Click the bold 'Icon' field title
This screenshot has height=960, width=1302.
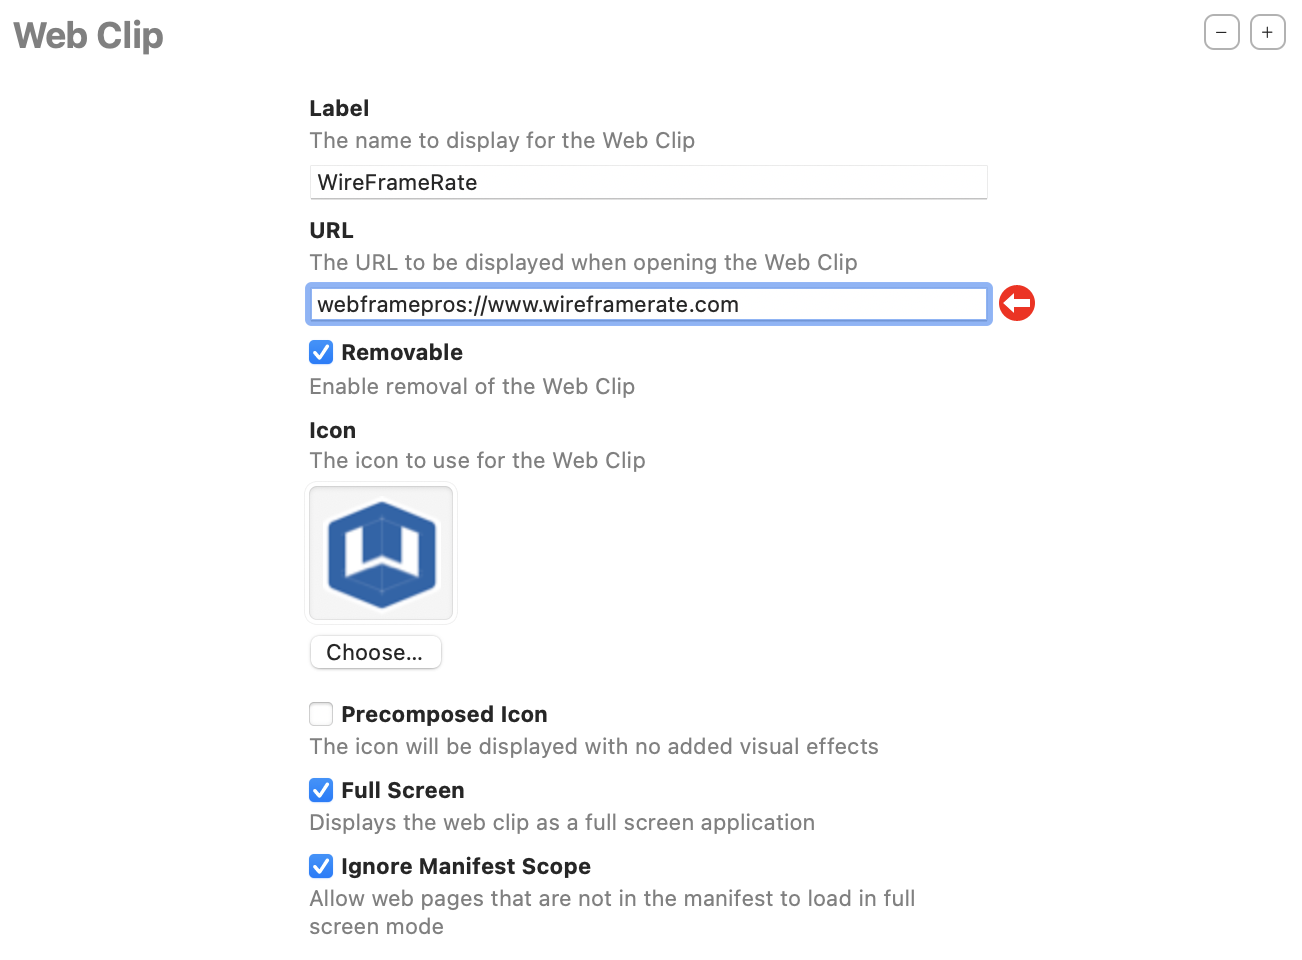coord(332,430)
